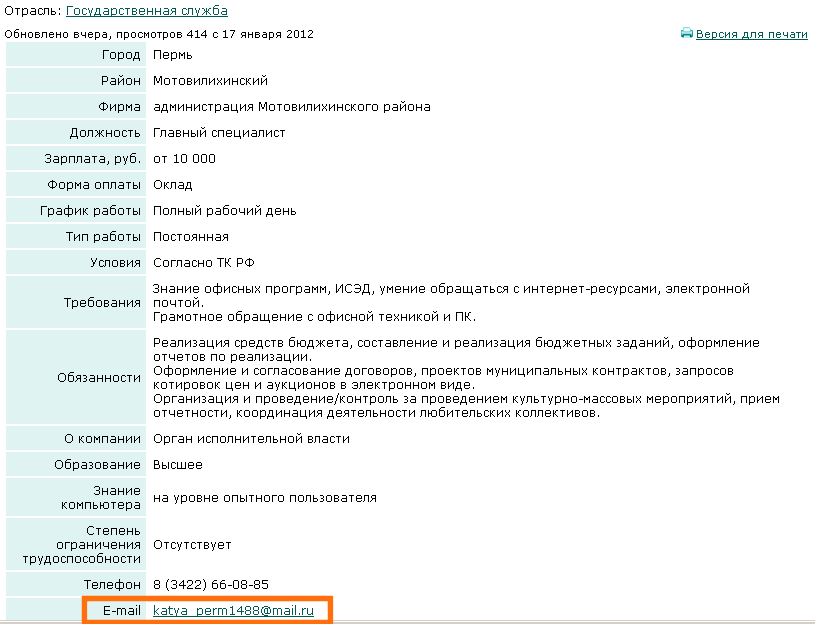
Task: Click the Постоянная job type value
Action: pos(190,237)
